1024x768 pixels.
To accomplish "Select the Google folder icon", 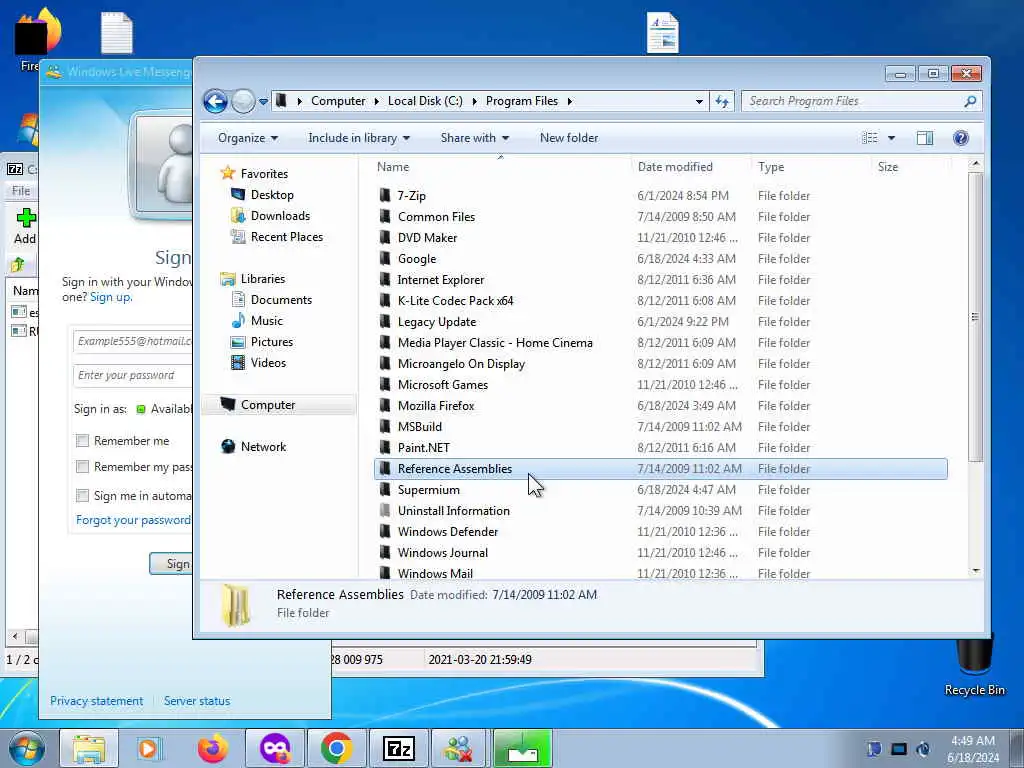I will click(385, 259).
